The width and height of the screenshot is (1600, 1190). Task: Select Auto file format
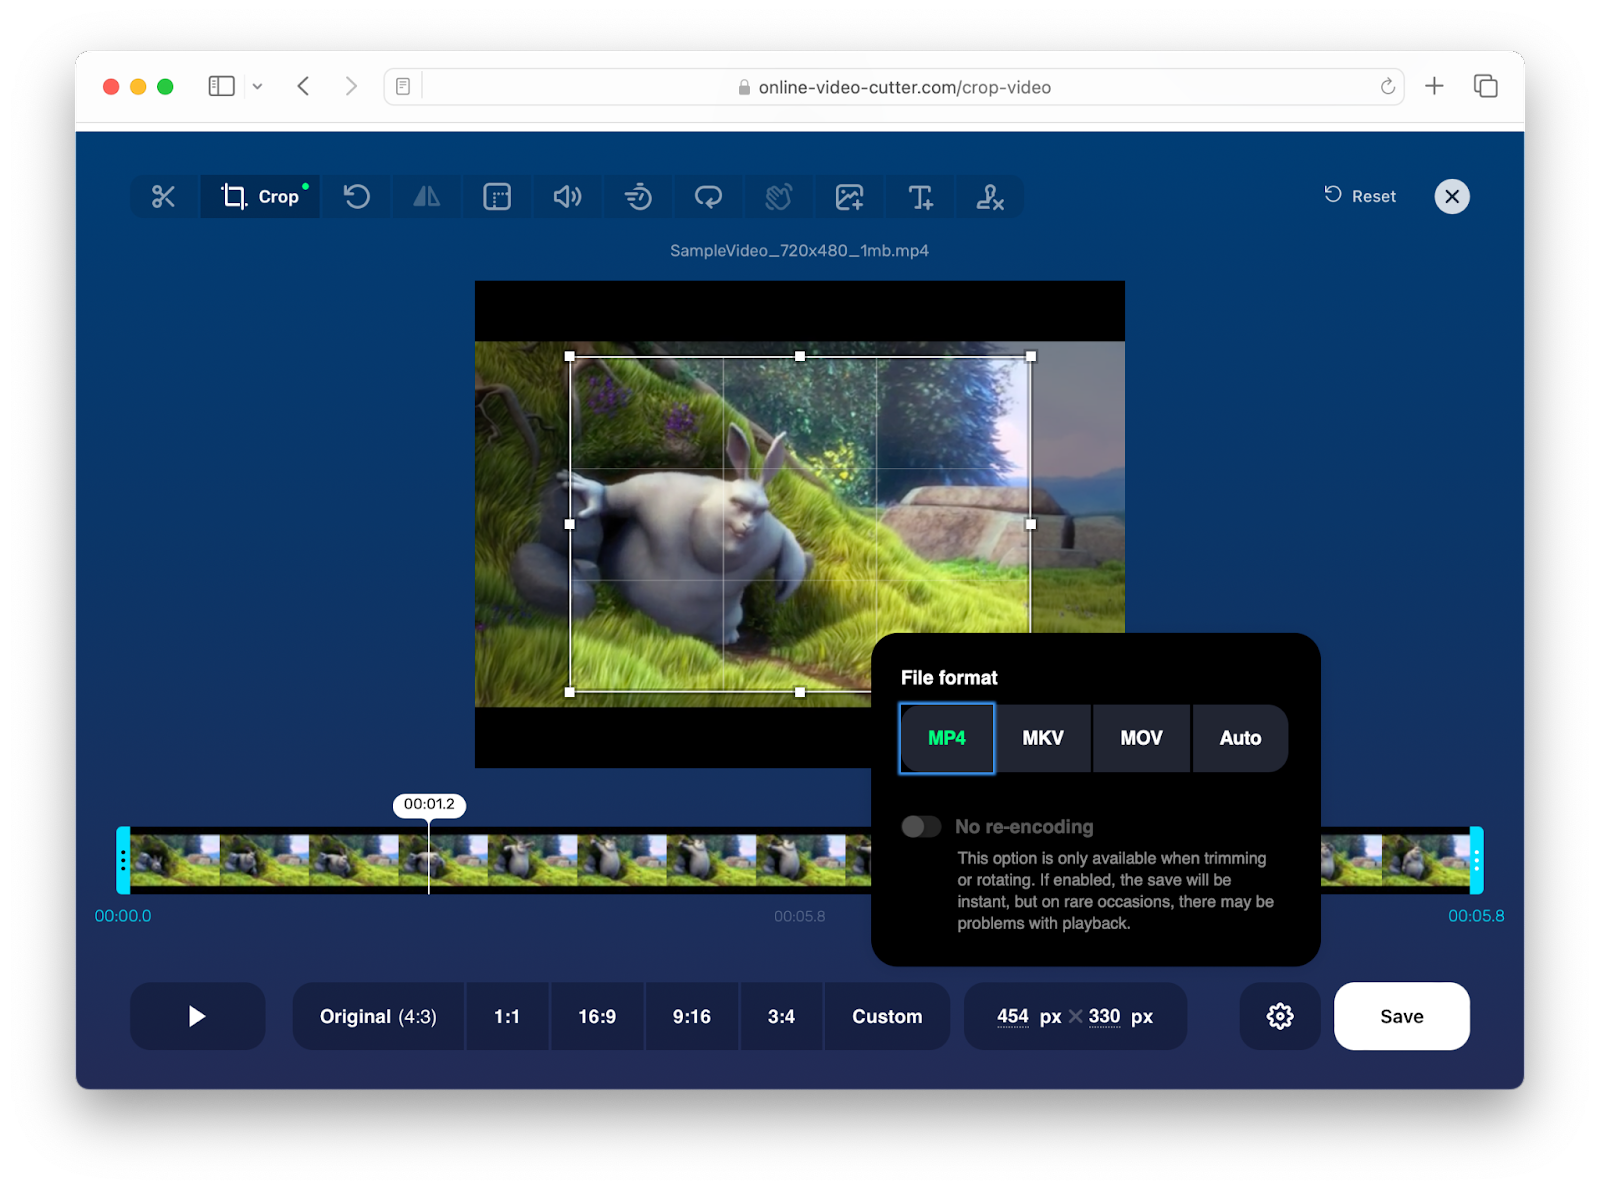point(1240,738)
